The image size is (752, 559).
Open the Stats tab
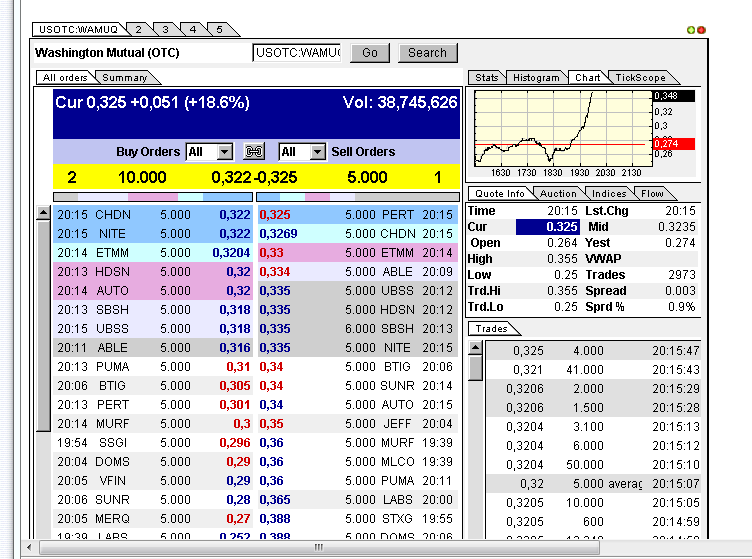[486, 77]
